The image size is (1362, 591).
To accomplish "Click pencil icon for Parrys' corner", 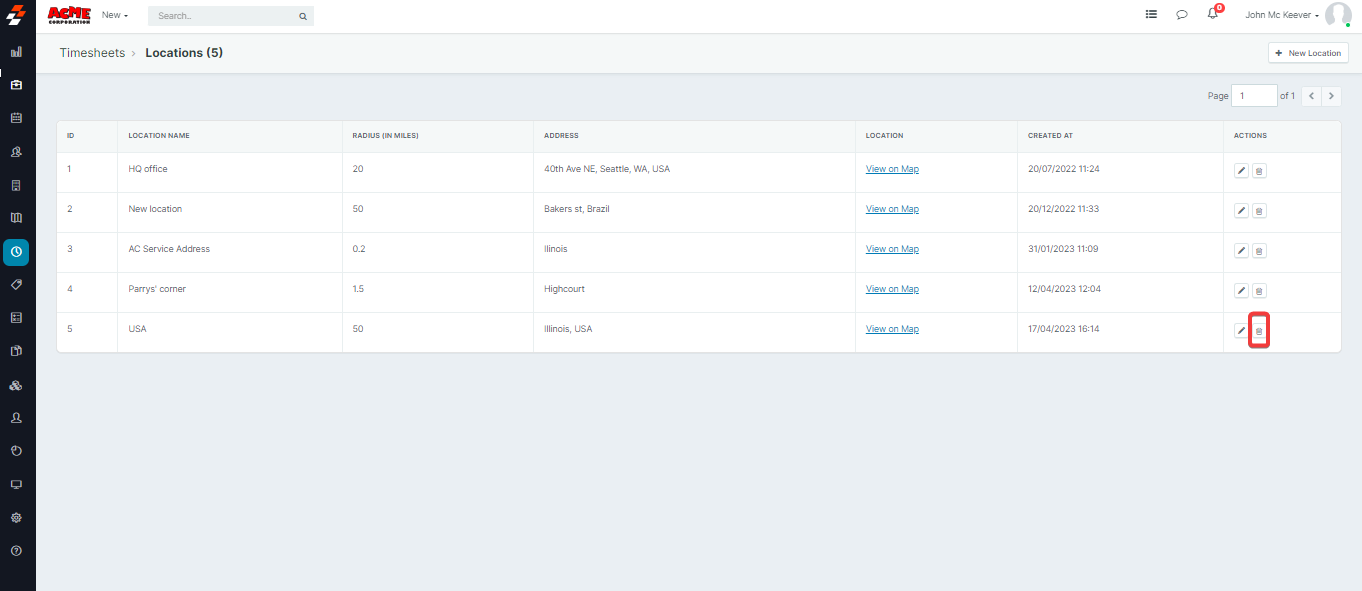I will click(1241, 291).
